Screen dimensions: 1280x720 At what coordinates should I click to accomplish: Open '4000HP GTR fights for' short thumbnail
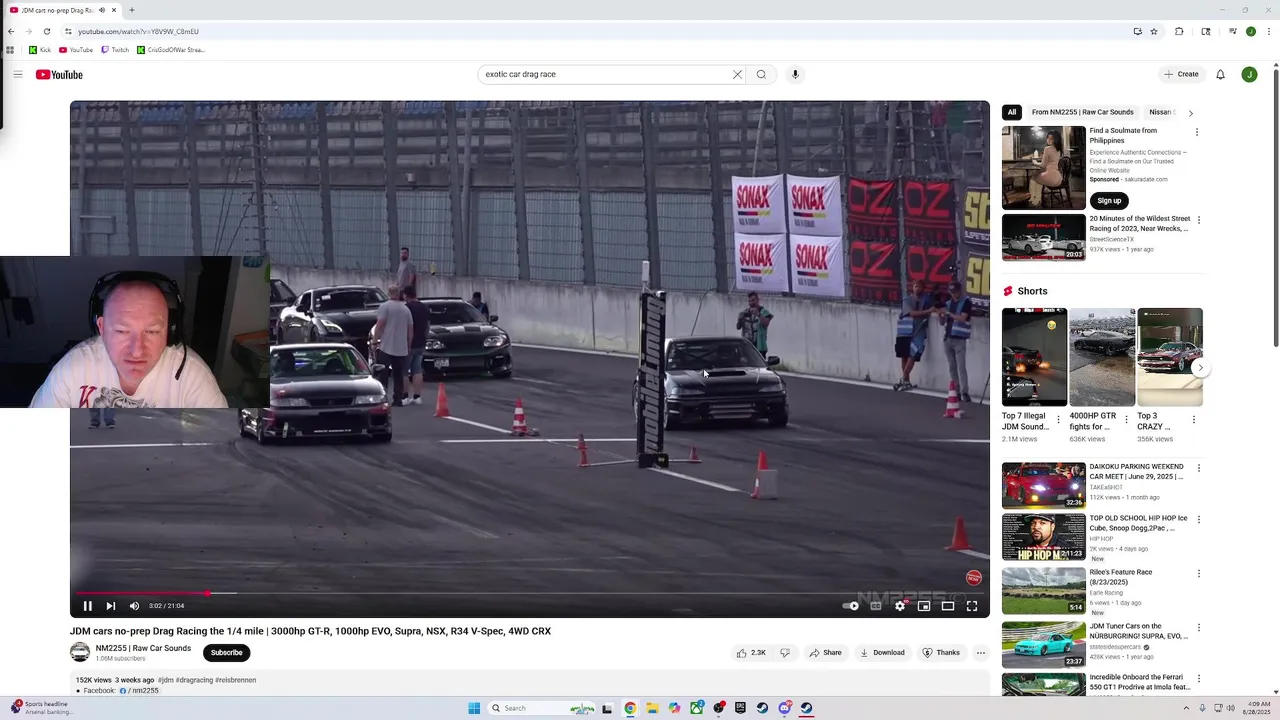[x=1102, y=357]
